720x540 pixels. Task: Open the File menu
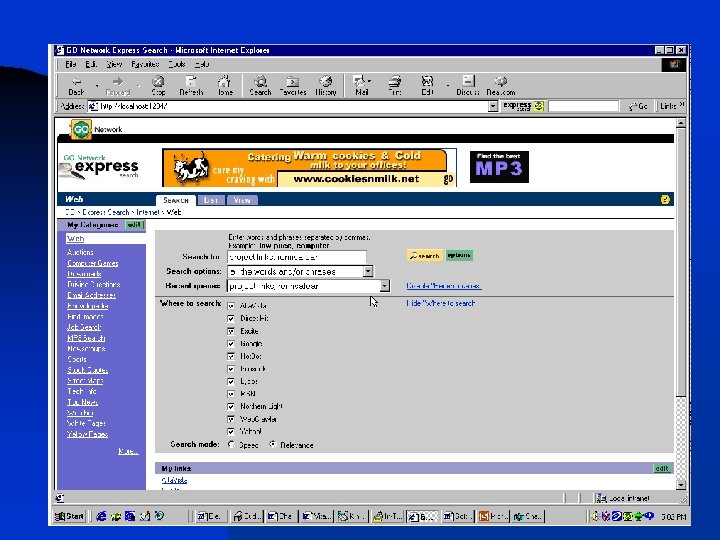tap(71, 64)
